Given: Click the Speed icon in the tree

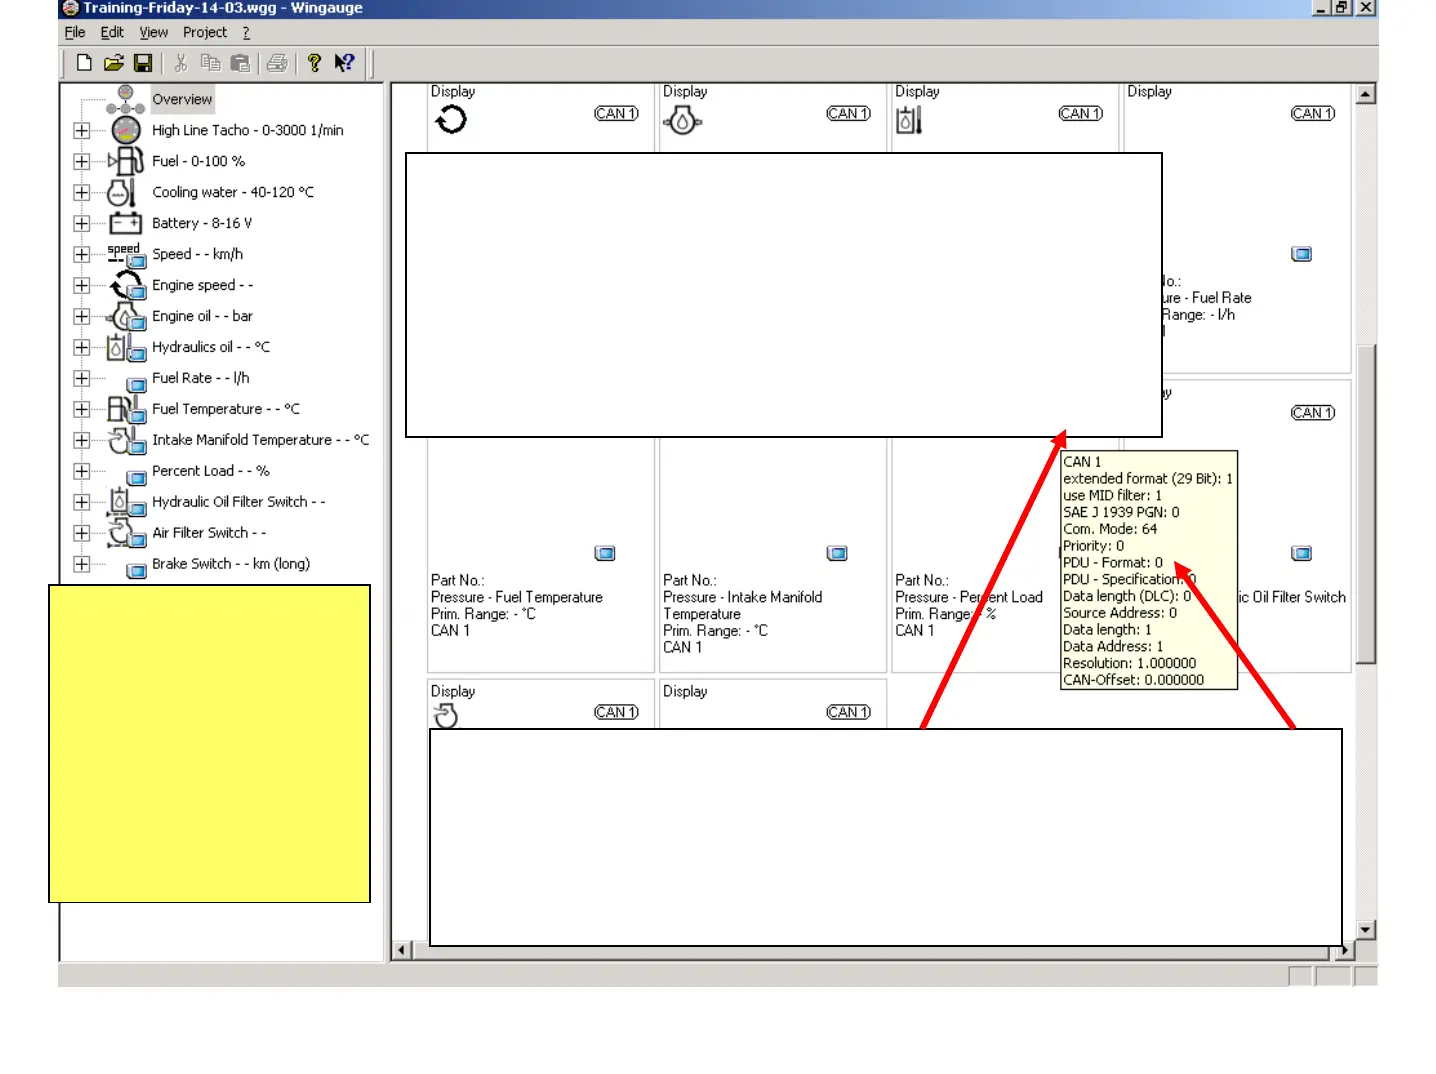Looking at the screenshot, I should (x=126, y=254).
